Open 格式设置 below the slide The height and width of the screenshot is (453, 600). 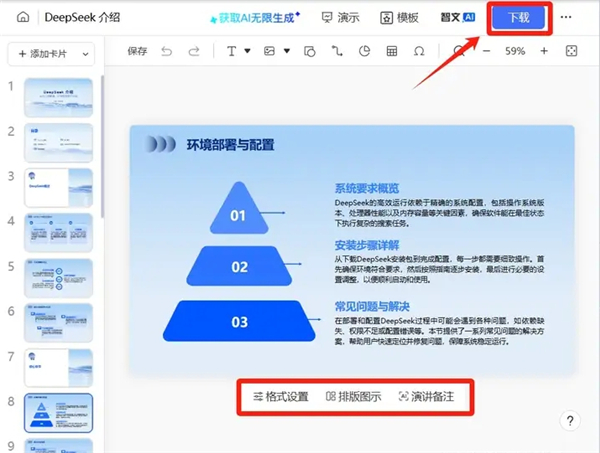click(281, 397)
